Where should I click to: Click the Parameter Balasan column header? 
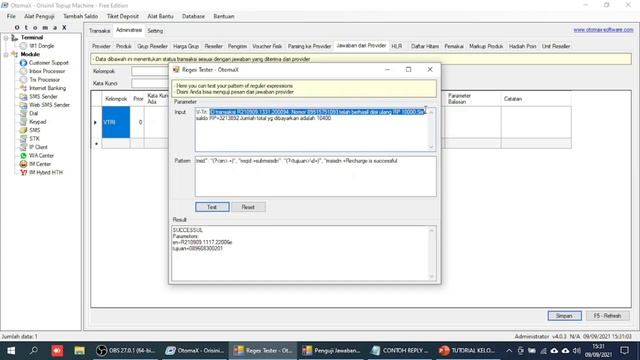[472, 99]
